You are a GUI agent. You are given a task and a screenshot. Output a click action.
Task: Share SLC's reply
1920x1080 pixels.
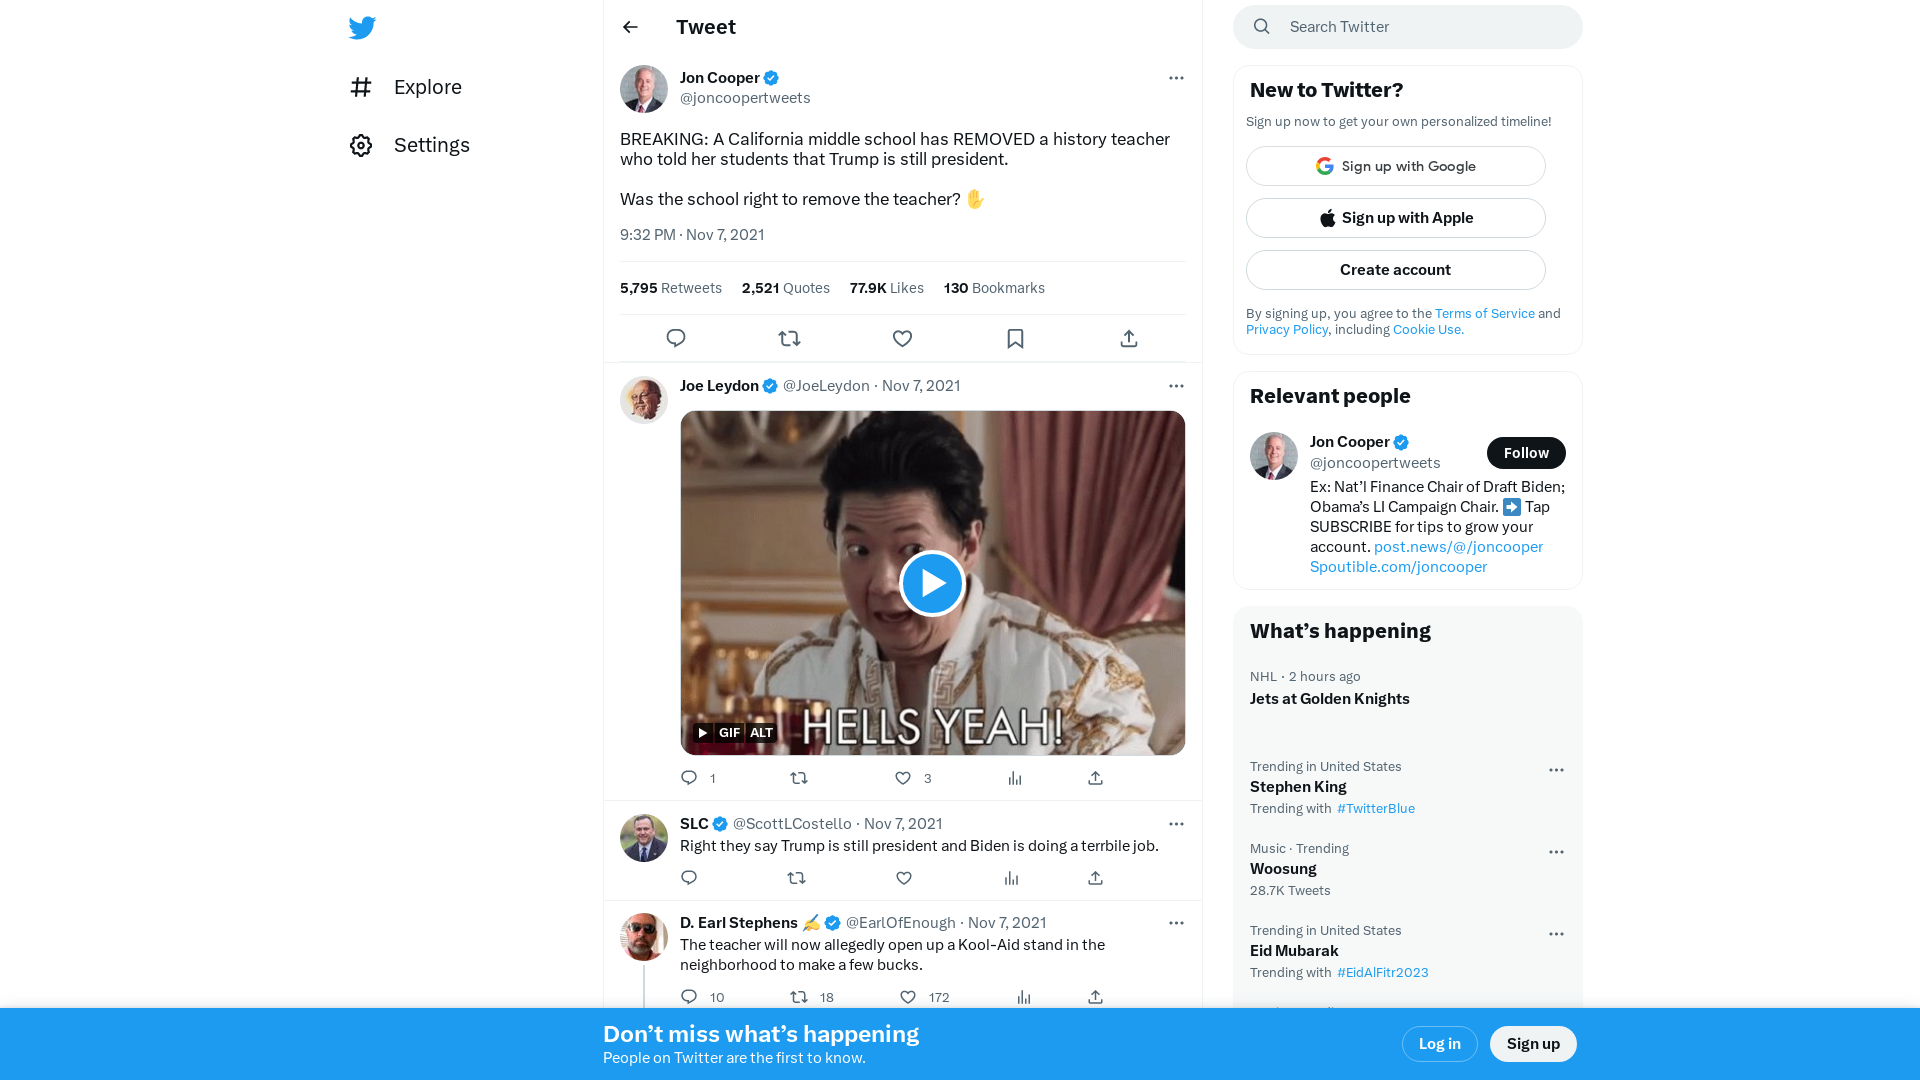[1096, 878]
